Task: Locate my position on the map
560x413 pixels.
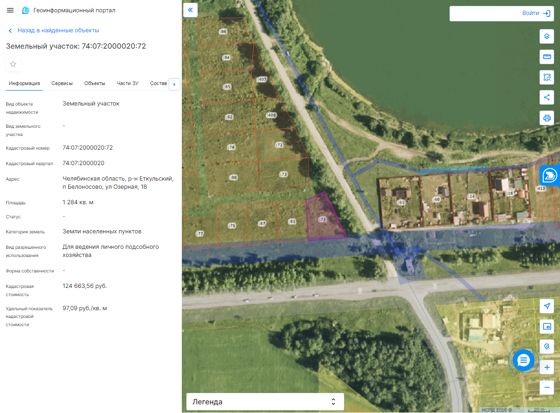Action: click(x=547, y=306)
